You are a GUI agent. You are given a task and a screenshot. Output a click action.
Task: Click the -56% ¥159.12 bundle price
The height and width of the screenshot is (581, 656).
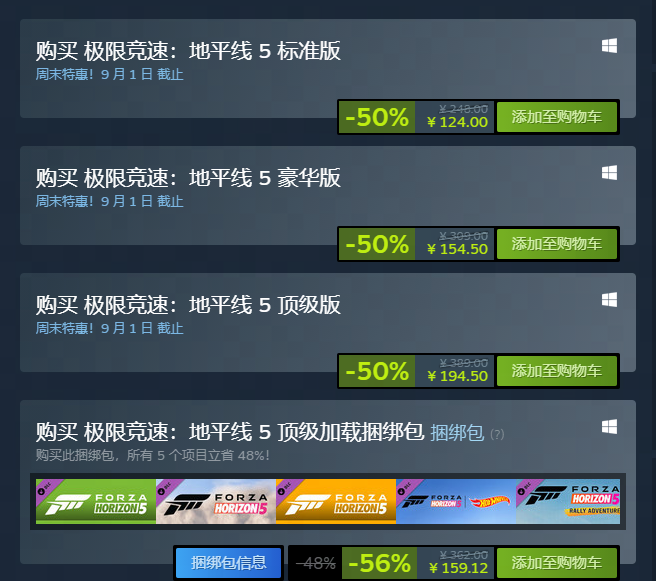click(x=418, y=563)
